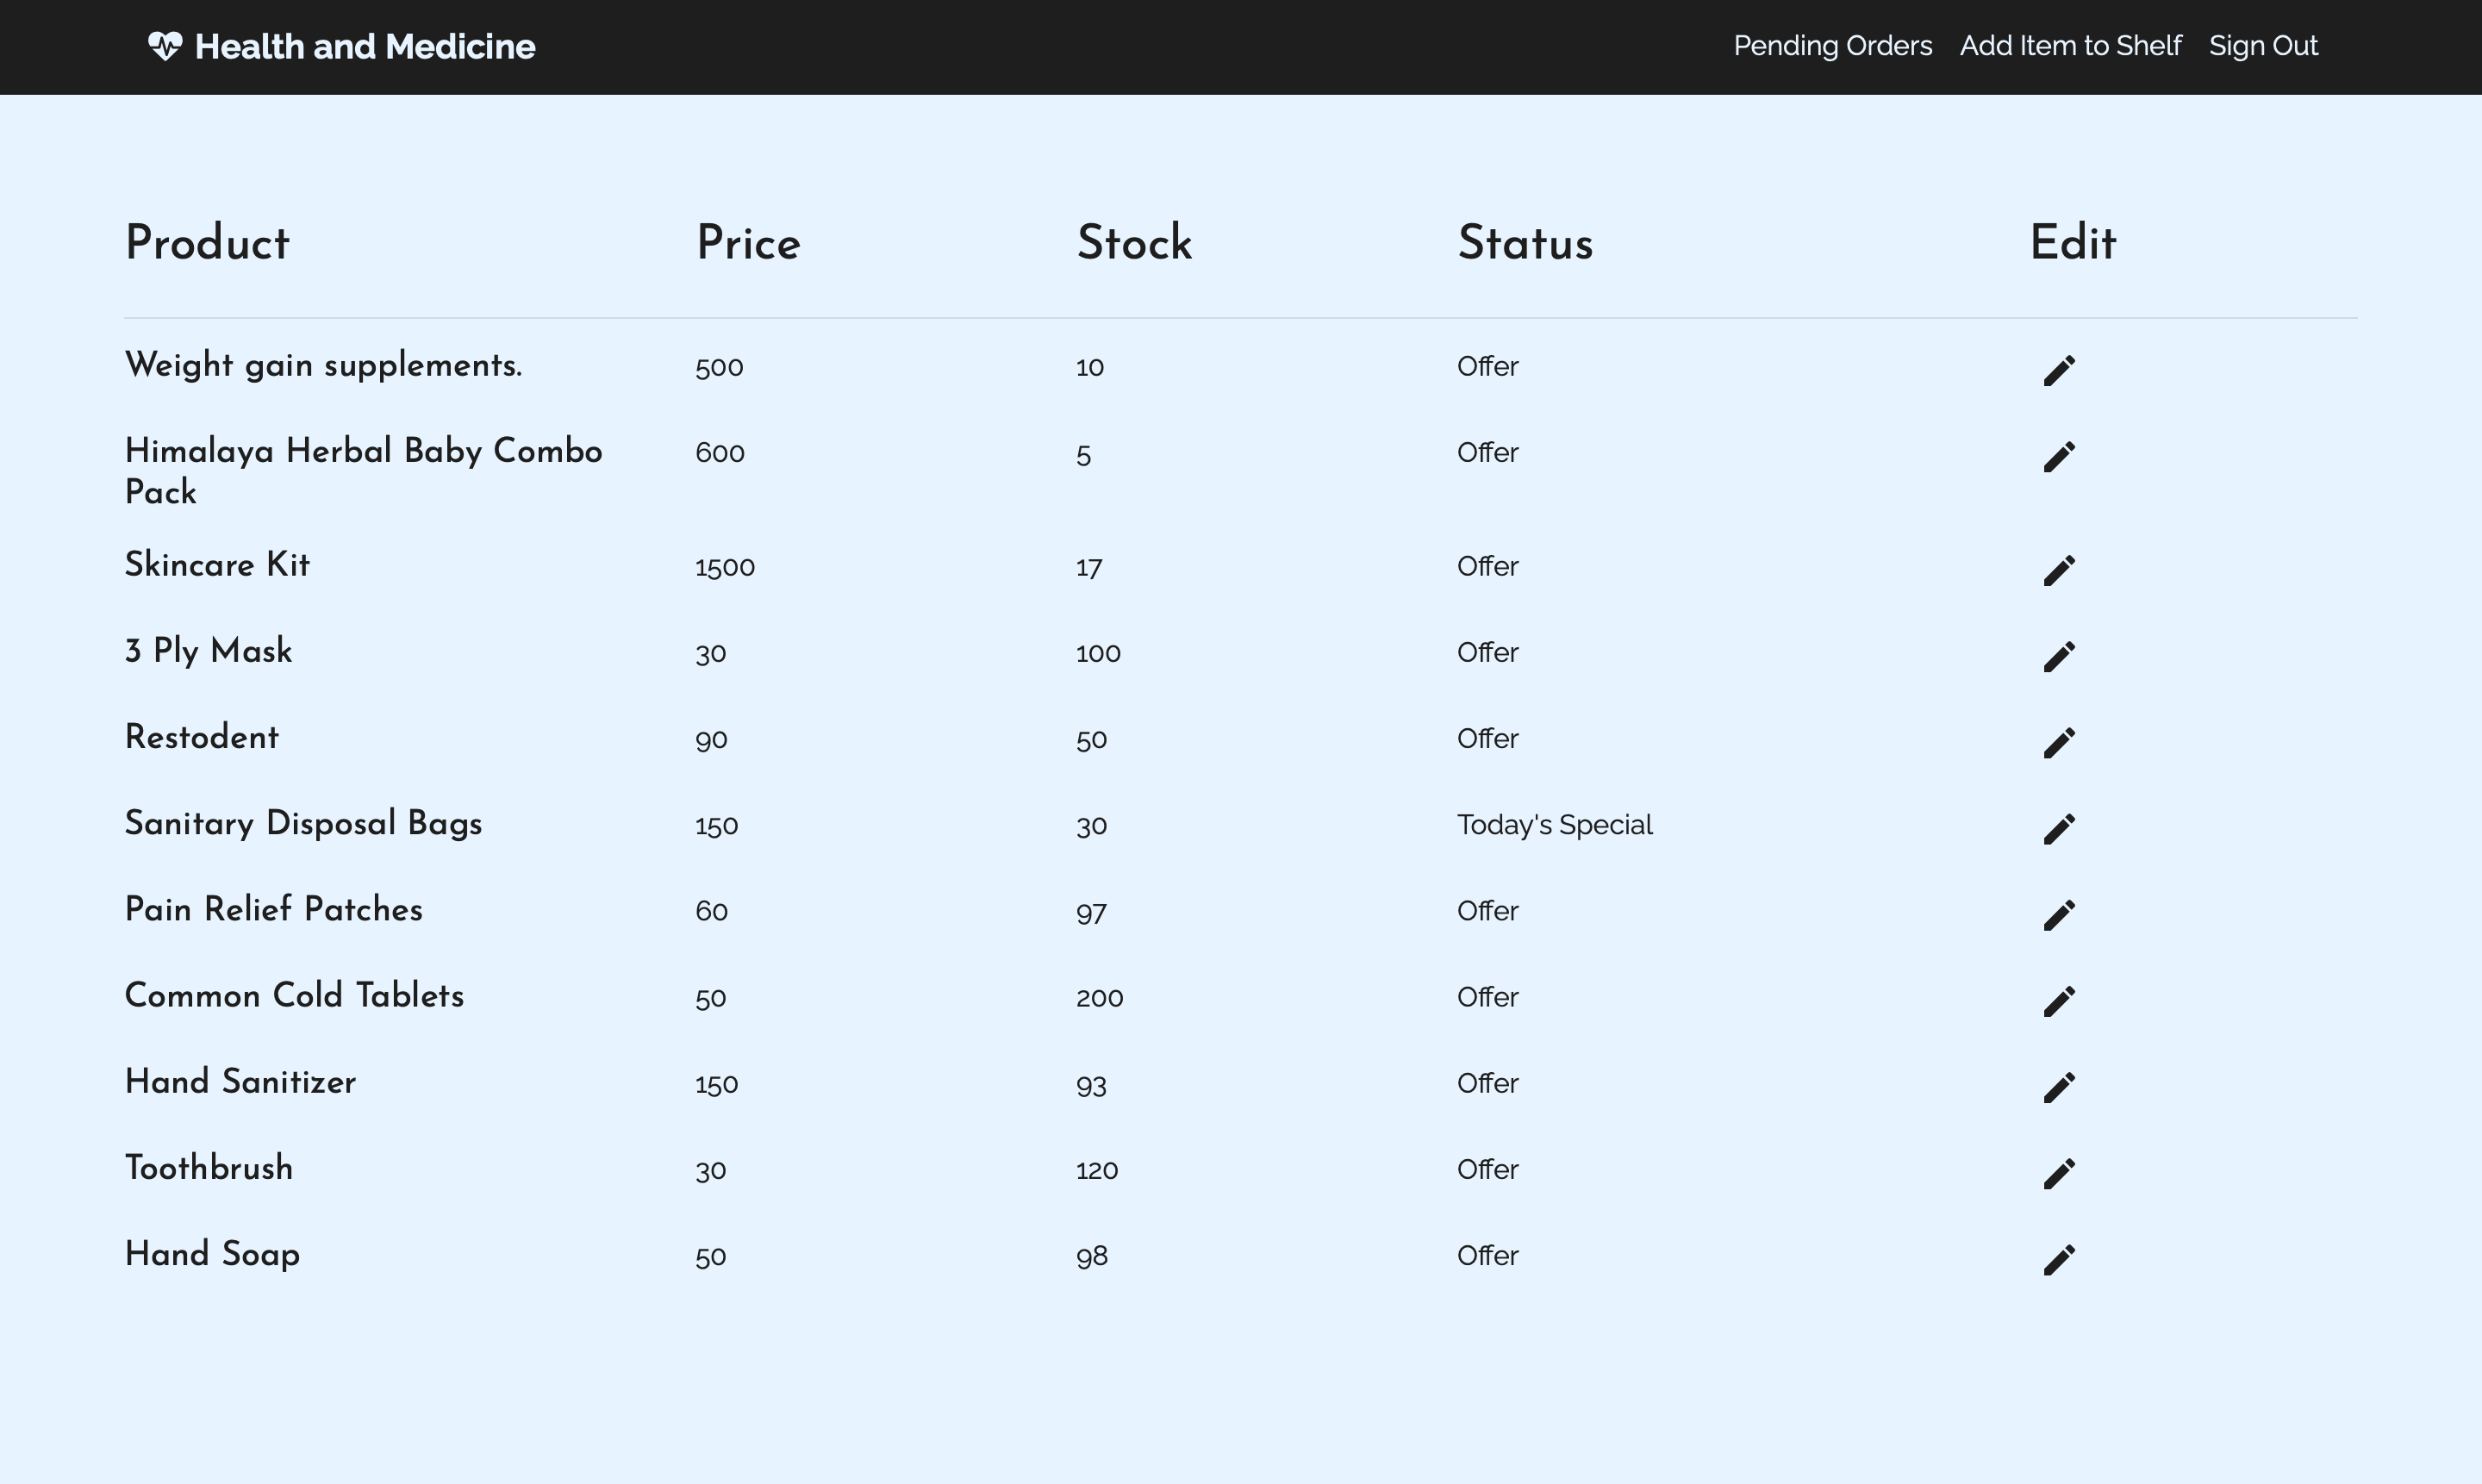Go to Add Item to Shelf

(2070, 46)
